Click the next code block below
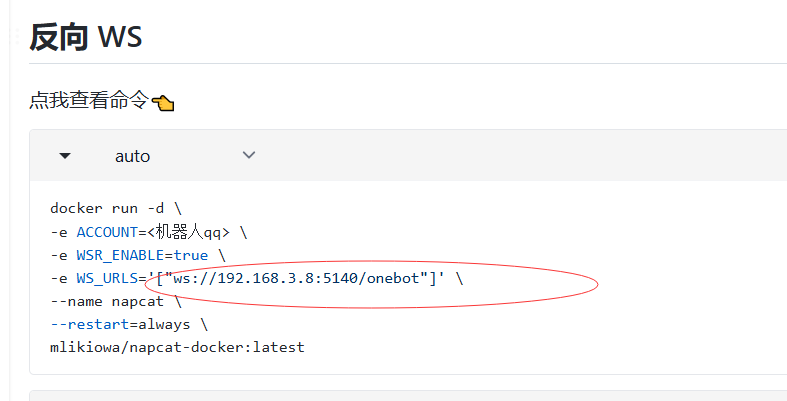The image size is (787, 401). 408,395
